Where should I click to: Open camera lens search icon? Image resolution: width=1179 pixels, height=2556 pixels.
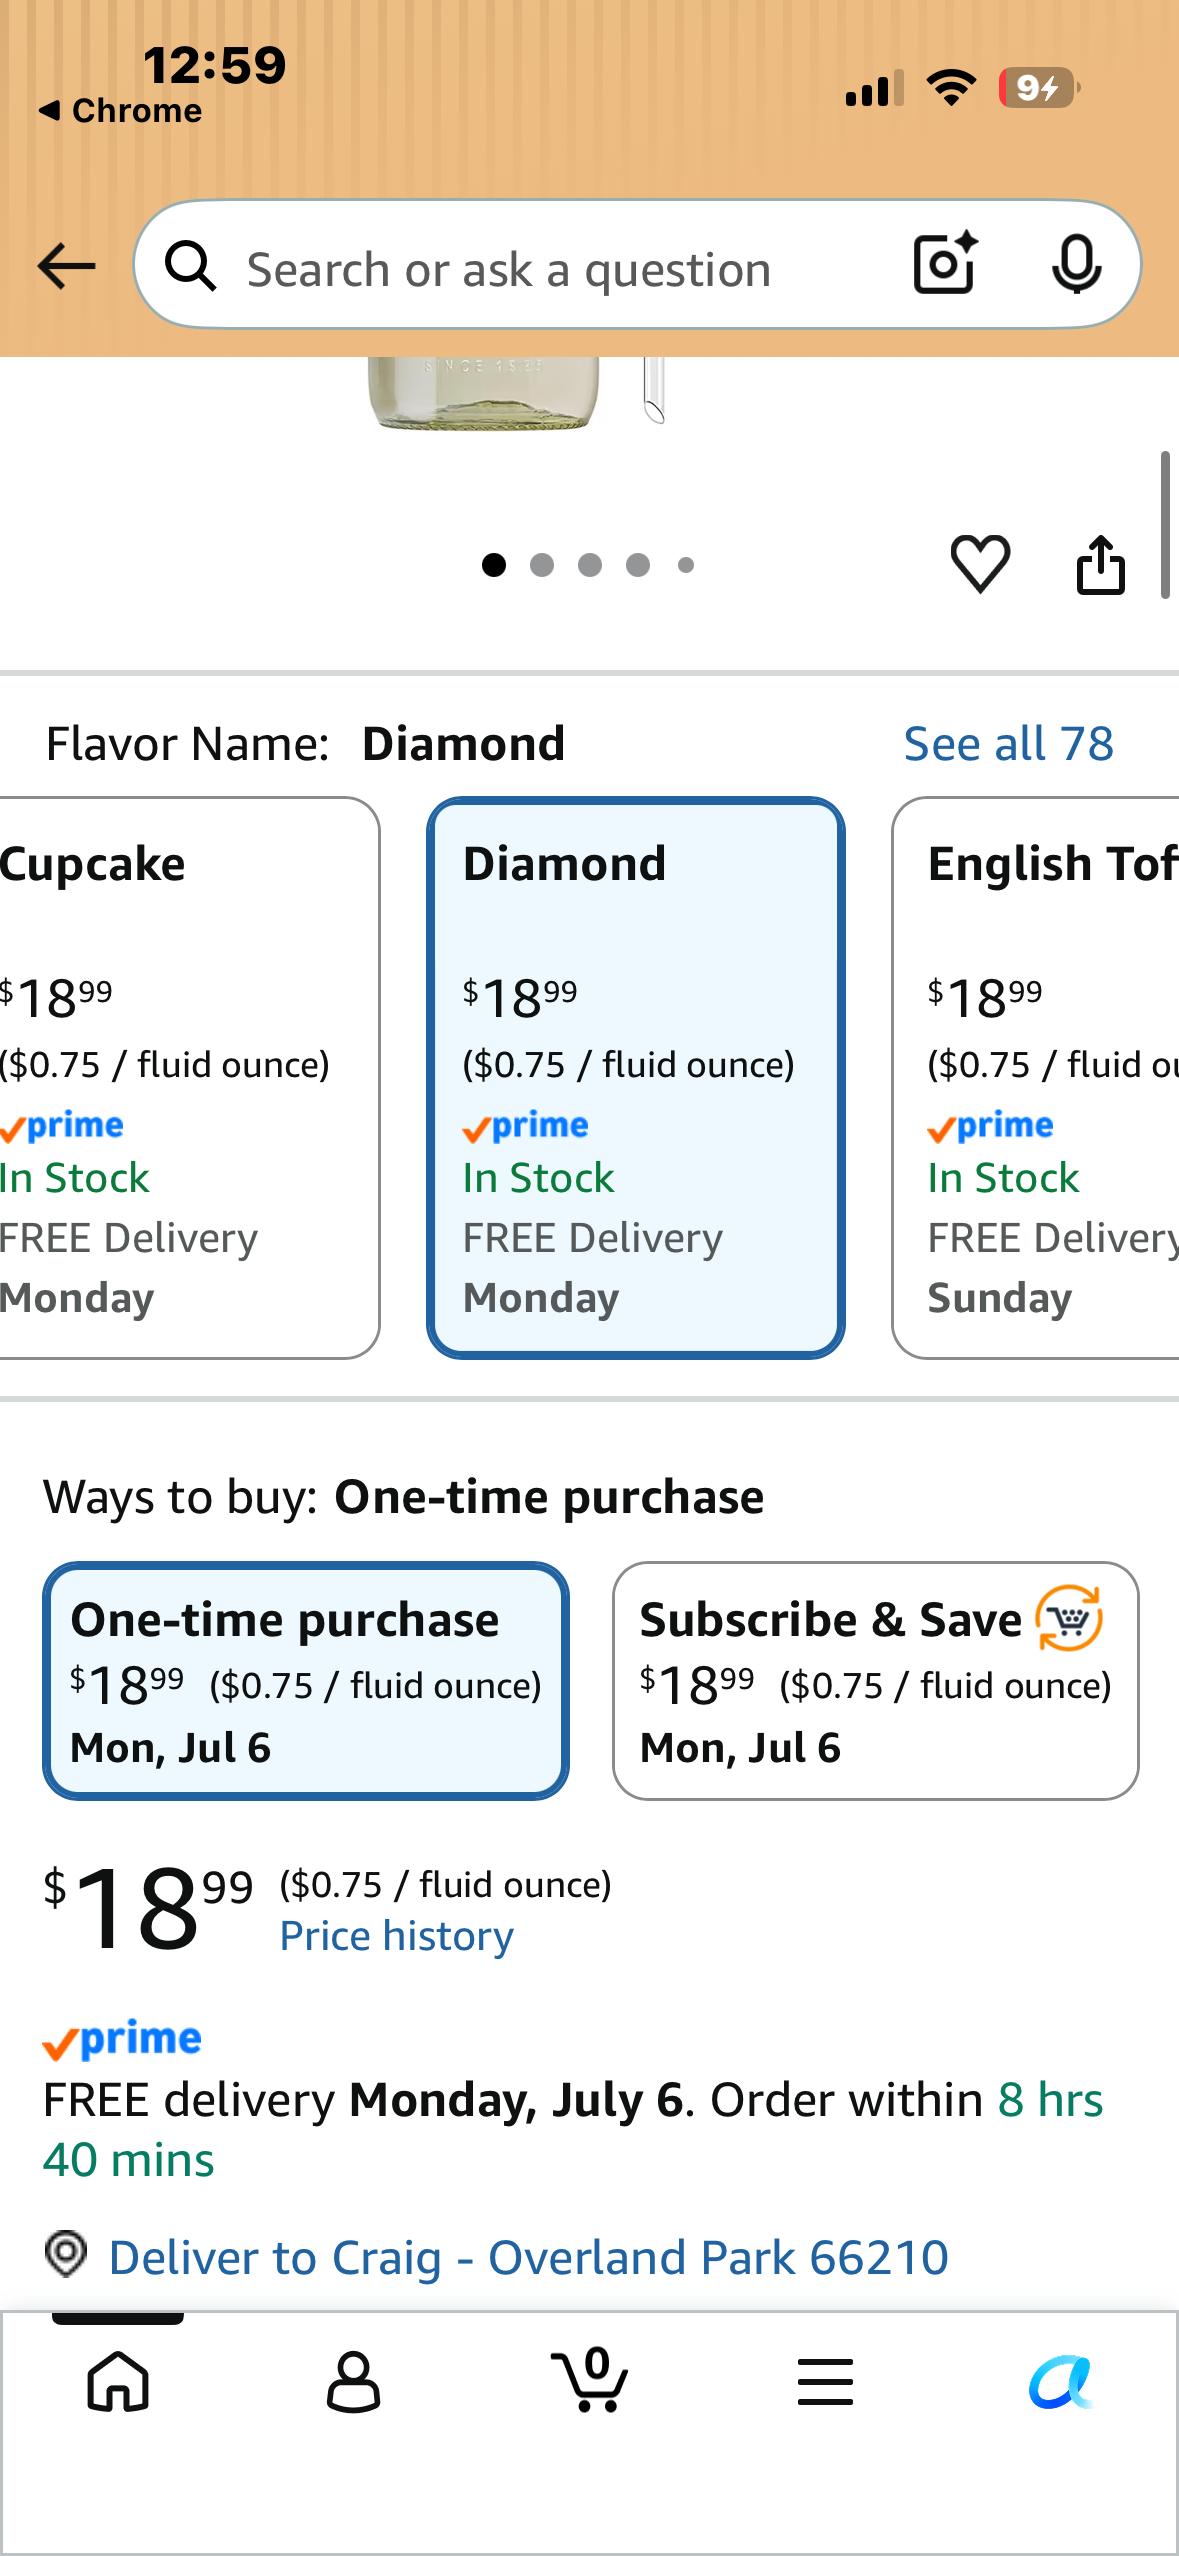[x=945, y=264]
